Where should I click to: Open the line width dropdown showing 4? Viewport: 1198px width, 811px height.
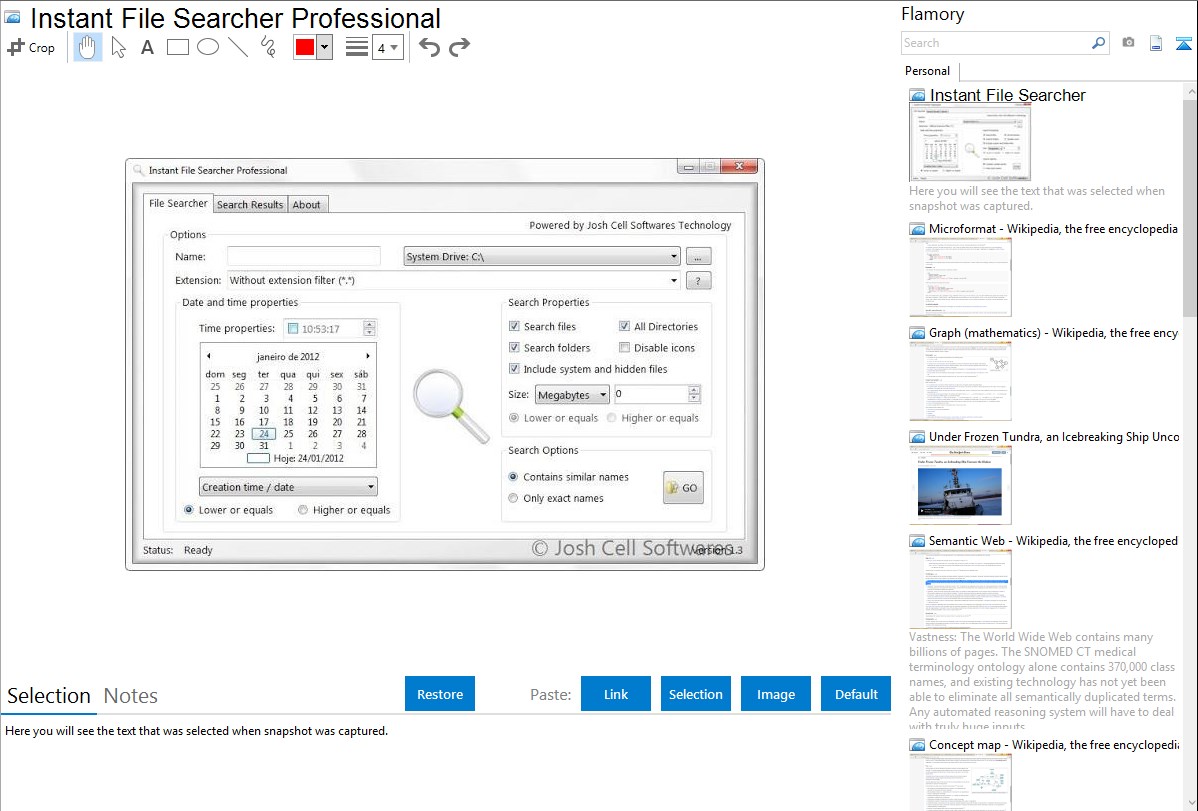click(387, 47)
